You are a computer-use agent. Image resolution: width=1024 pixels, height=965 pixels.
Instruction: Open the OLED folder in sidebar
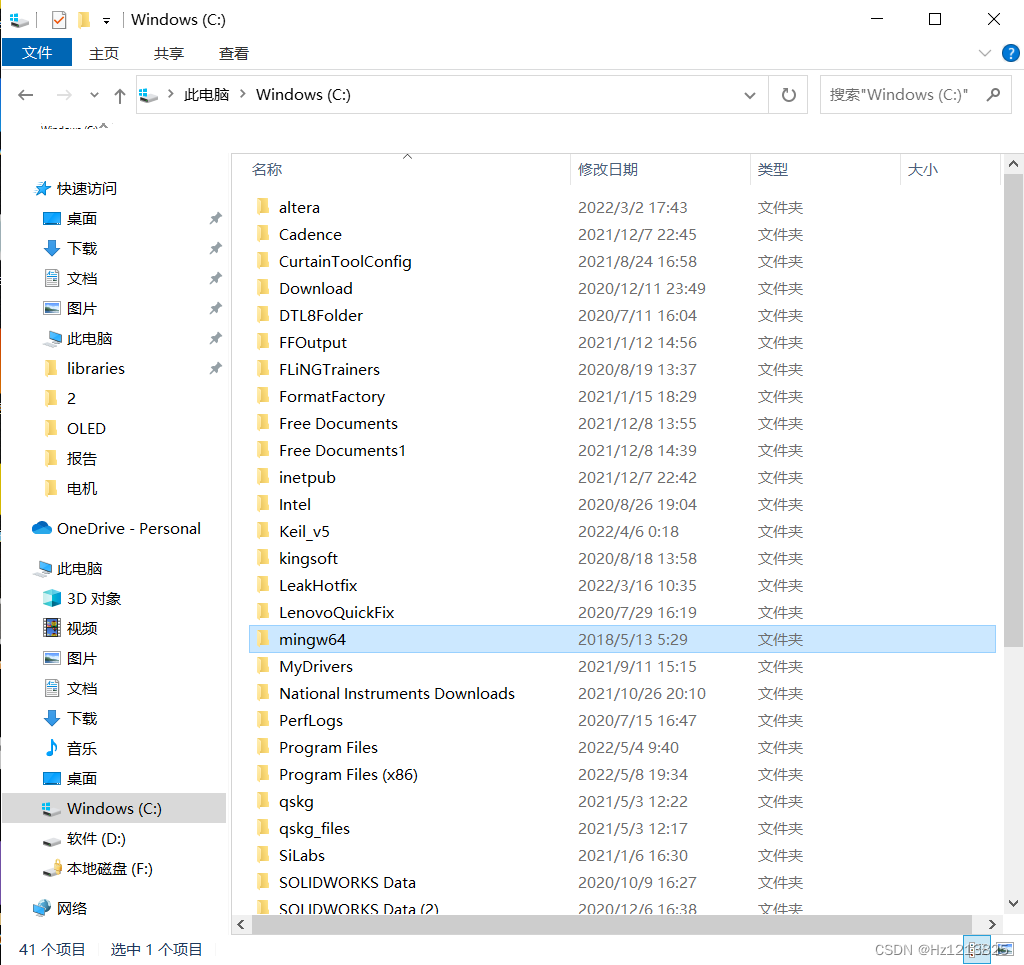click(x=86, y=429)
